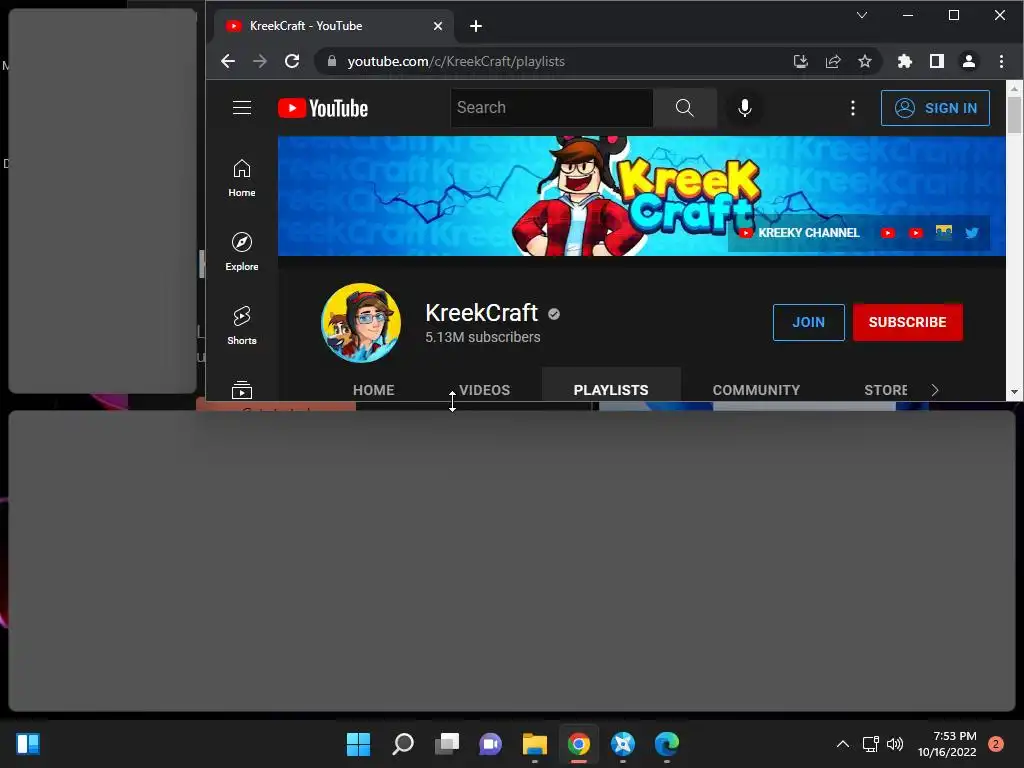Image resolution: width=1024 pixels, height=768 pixels.
Task: Open Microsoft Edge from taskbar
Action: (x=667, y=744)
